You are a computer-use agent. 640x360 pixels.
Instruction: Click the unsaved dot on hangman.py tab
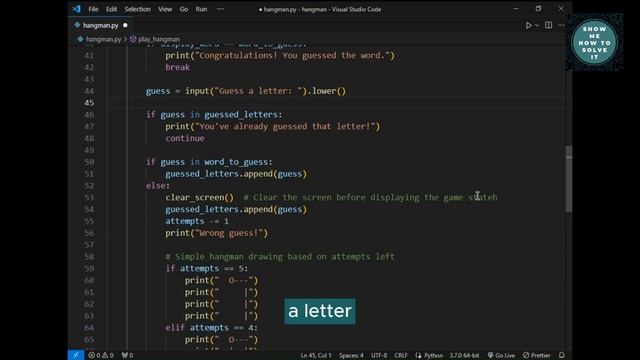pos(125,25)
